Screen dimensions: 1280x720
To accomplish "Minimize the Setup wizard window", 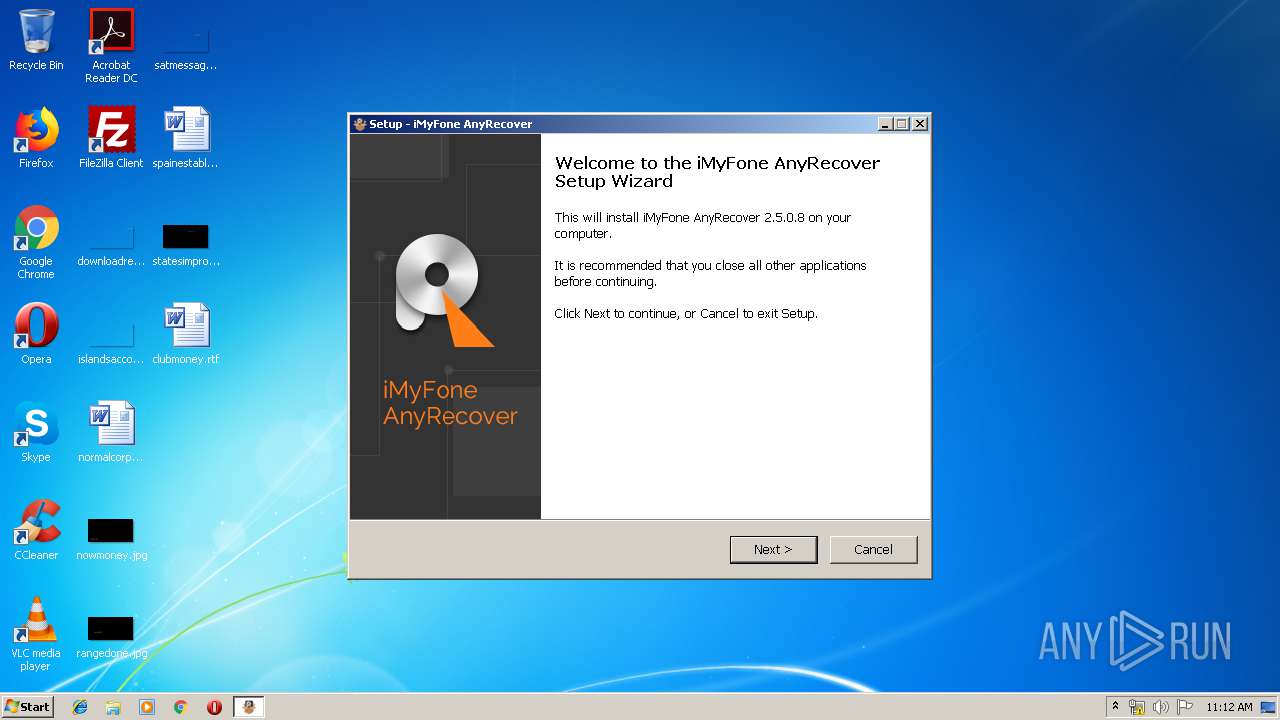I will pyautogui.click(x=885, y=124).
